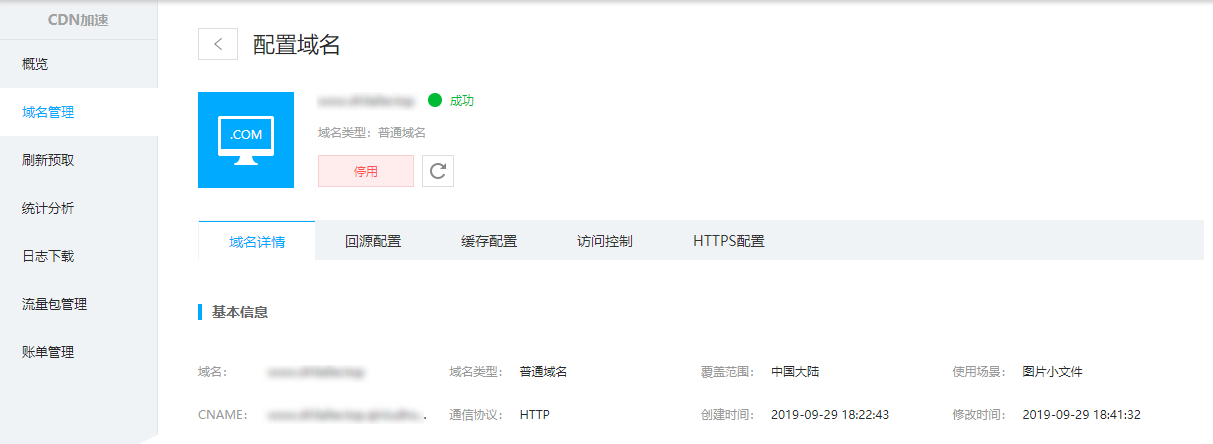Open 概览 in the sidebar

(35, 64)
